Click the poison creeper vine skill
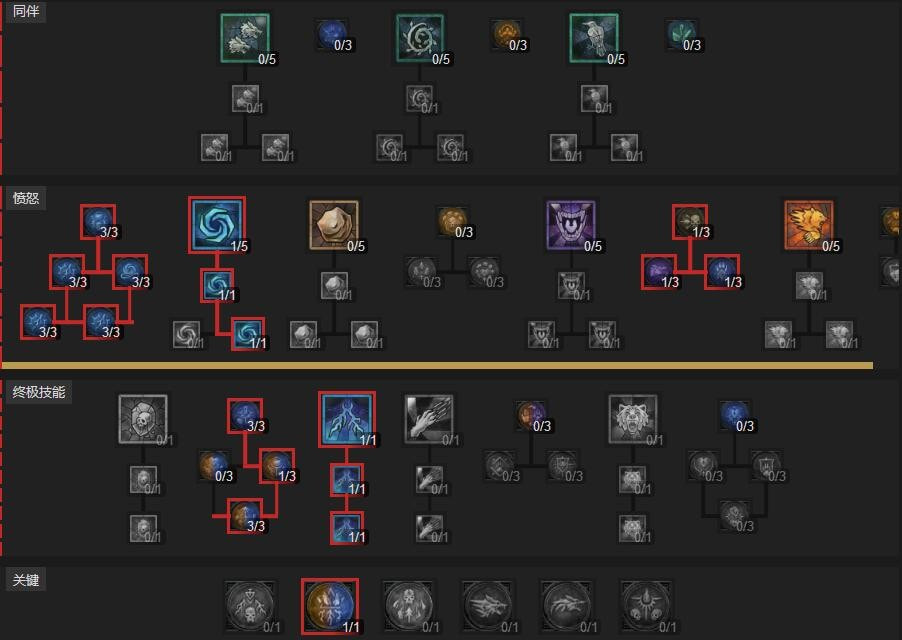The image size is (902, 640). [420, 38]
